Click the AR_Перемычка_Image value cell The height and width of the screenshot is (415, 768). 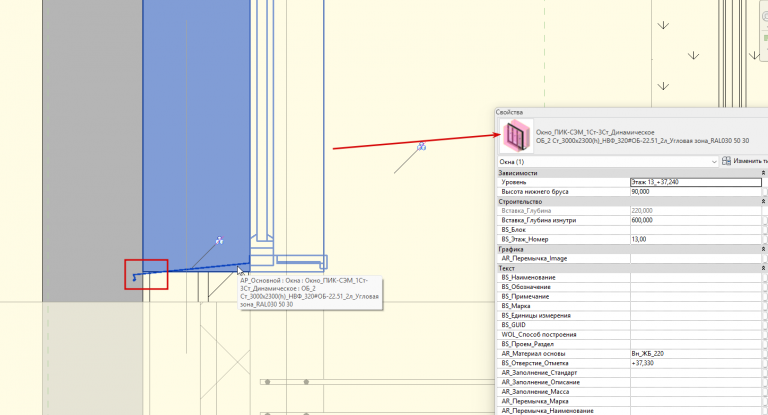[x=696, y=259]
